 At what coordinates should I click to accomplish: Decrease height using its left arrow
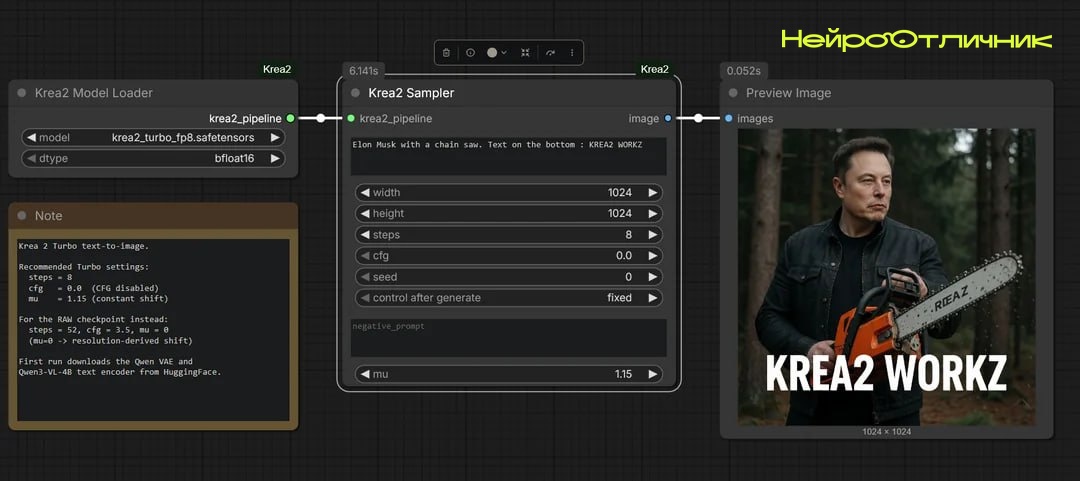point(364,214)
